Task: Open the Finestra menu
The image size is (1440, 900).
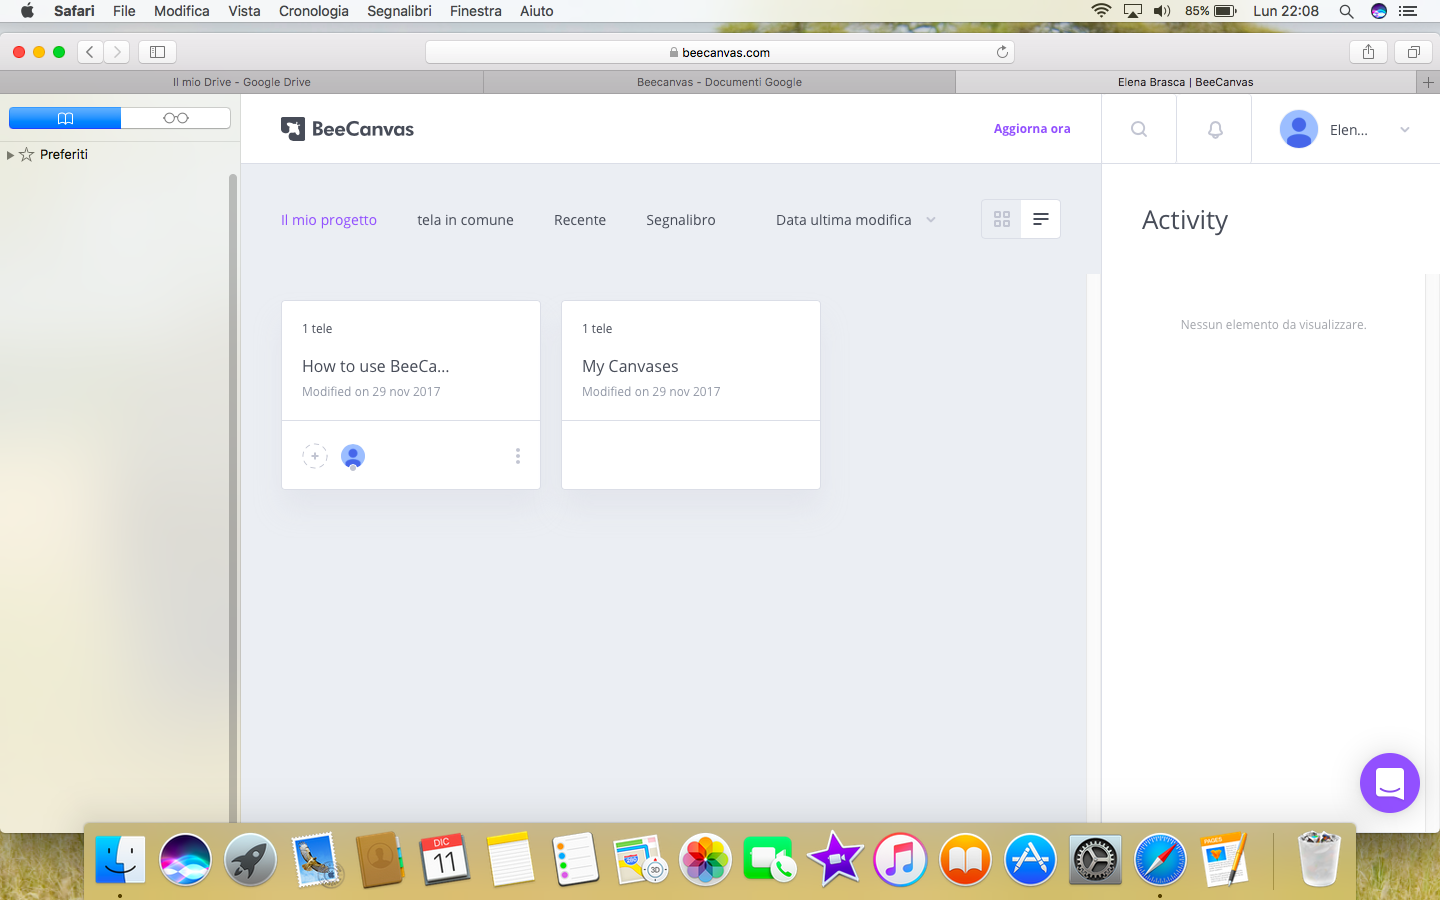Action: pos(476,11)
